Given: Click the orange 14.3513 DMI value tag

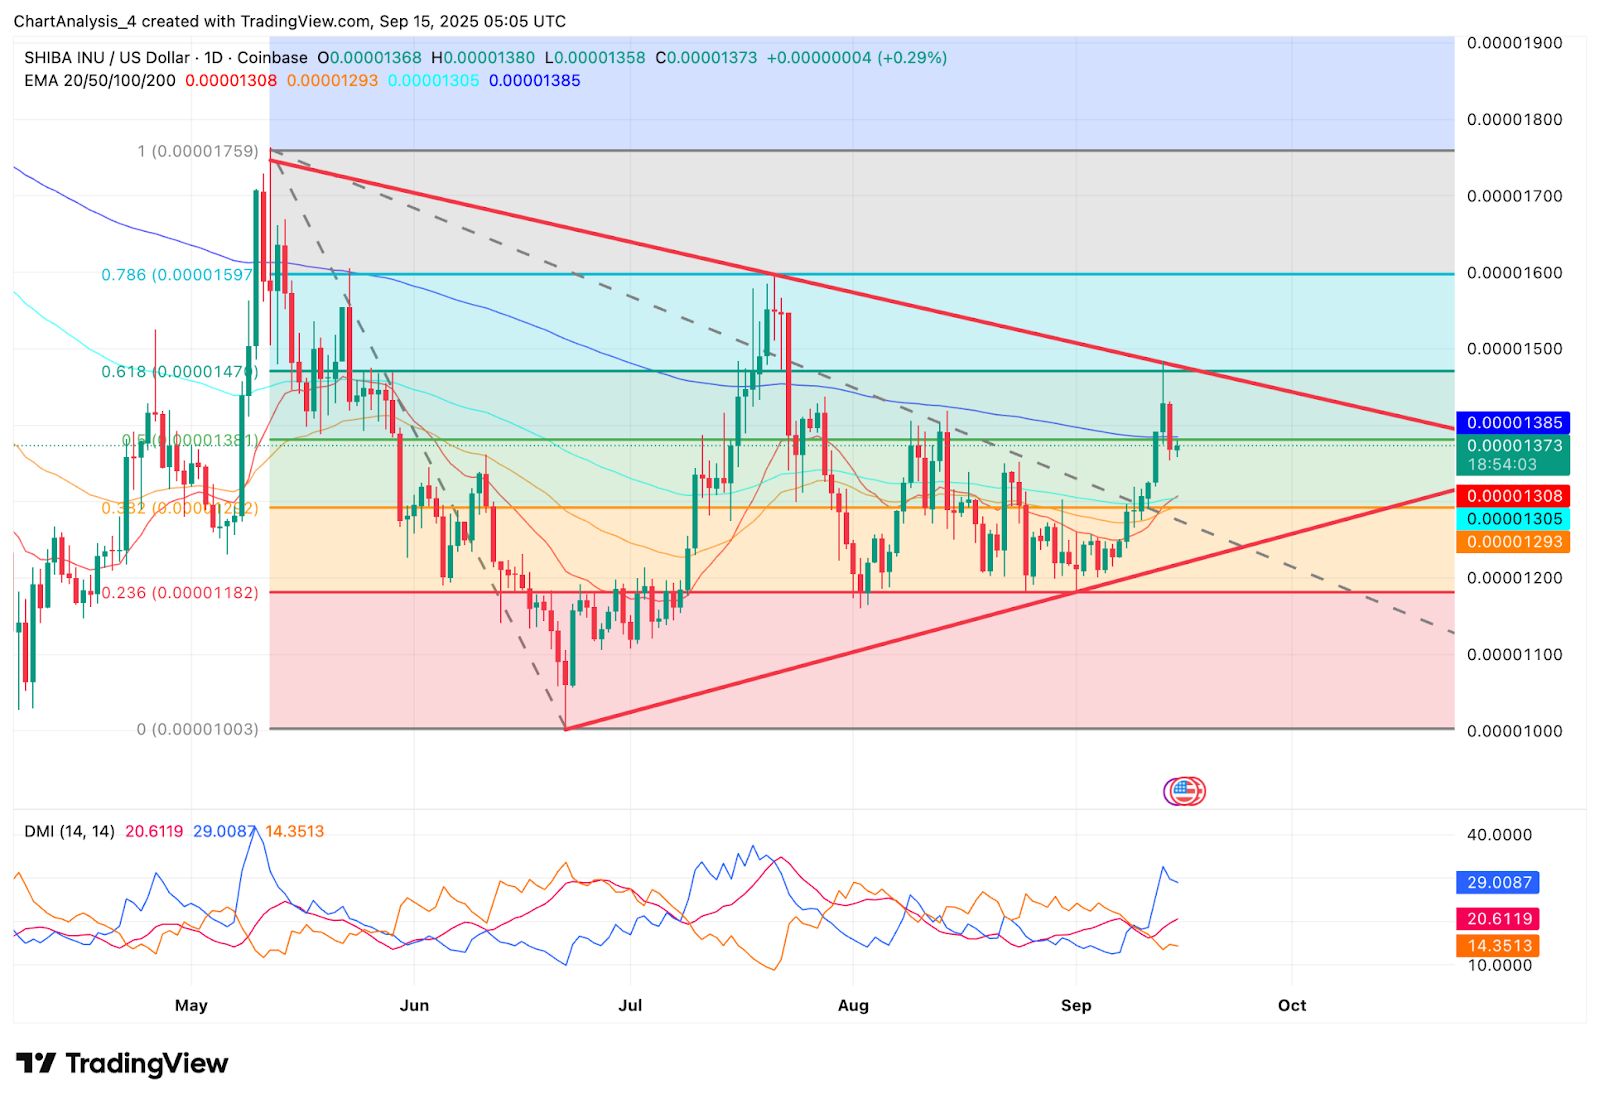Looking at the screenshot, I should [1497, 946].
